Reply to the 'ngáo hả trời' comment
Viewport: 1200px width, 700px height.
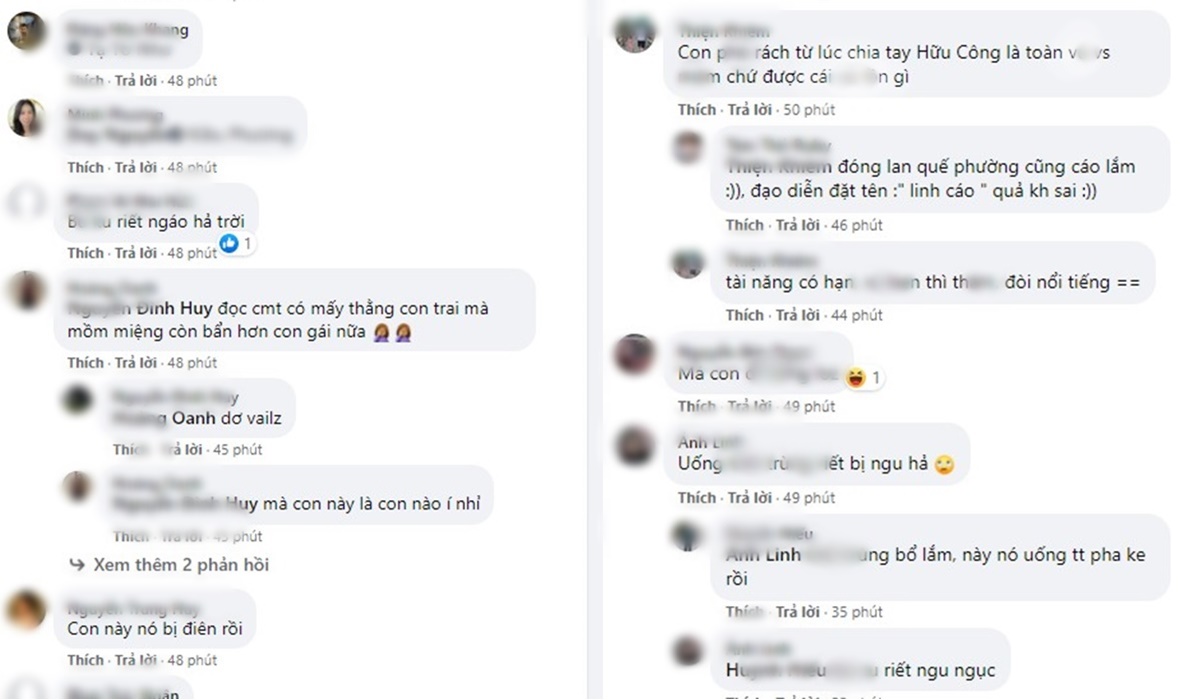tap(136, 253)
